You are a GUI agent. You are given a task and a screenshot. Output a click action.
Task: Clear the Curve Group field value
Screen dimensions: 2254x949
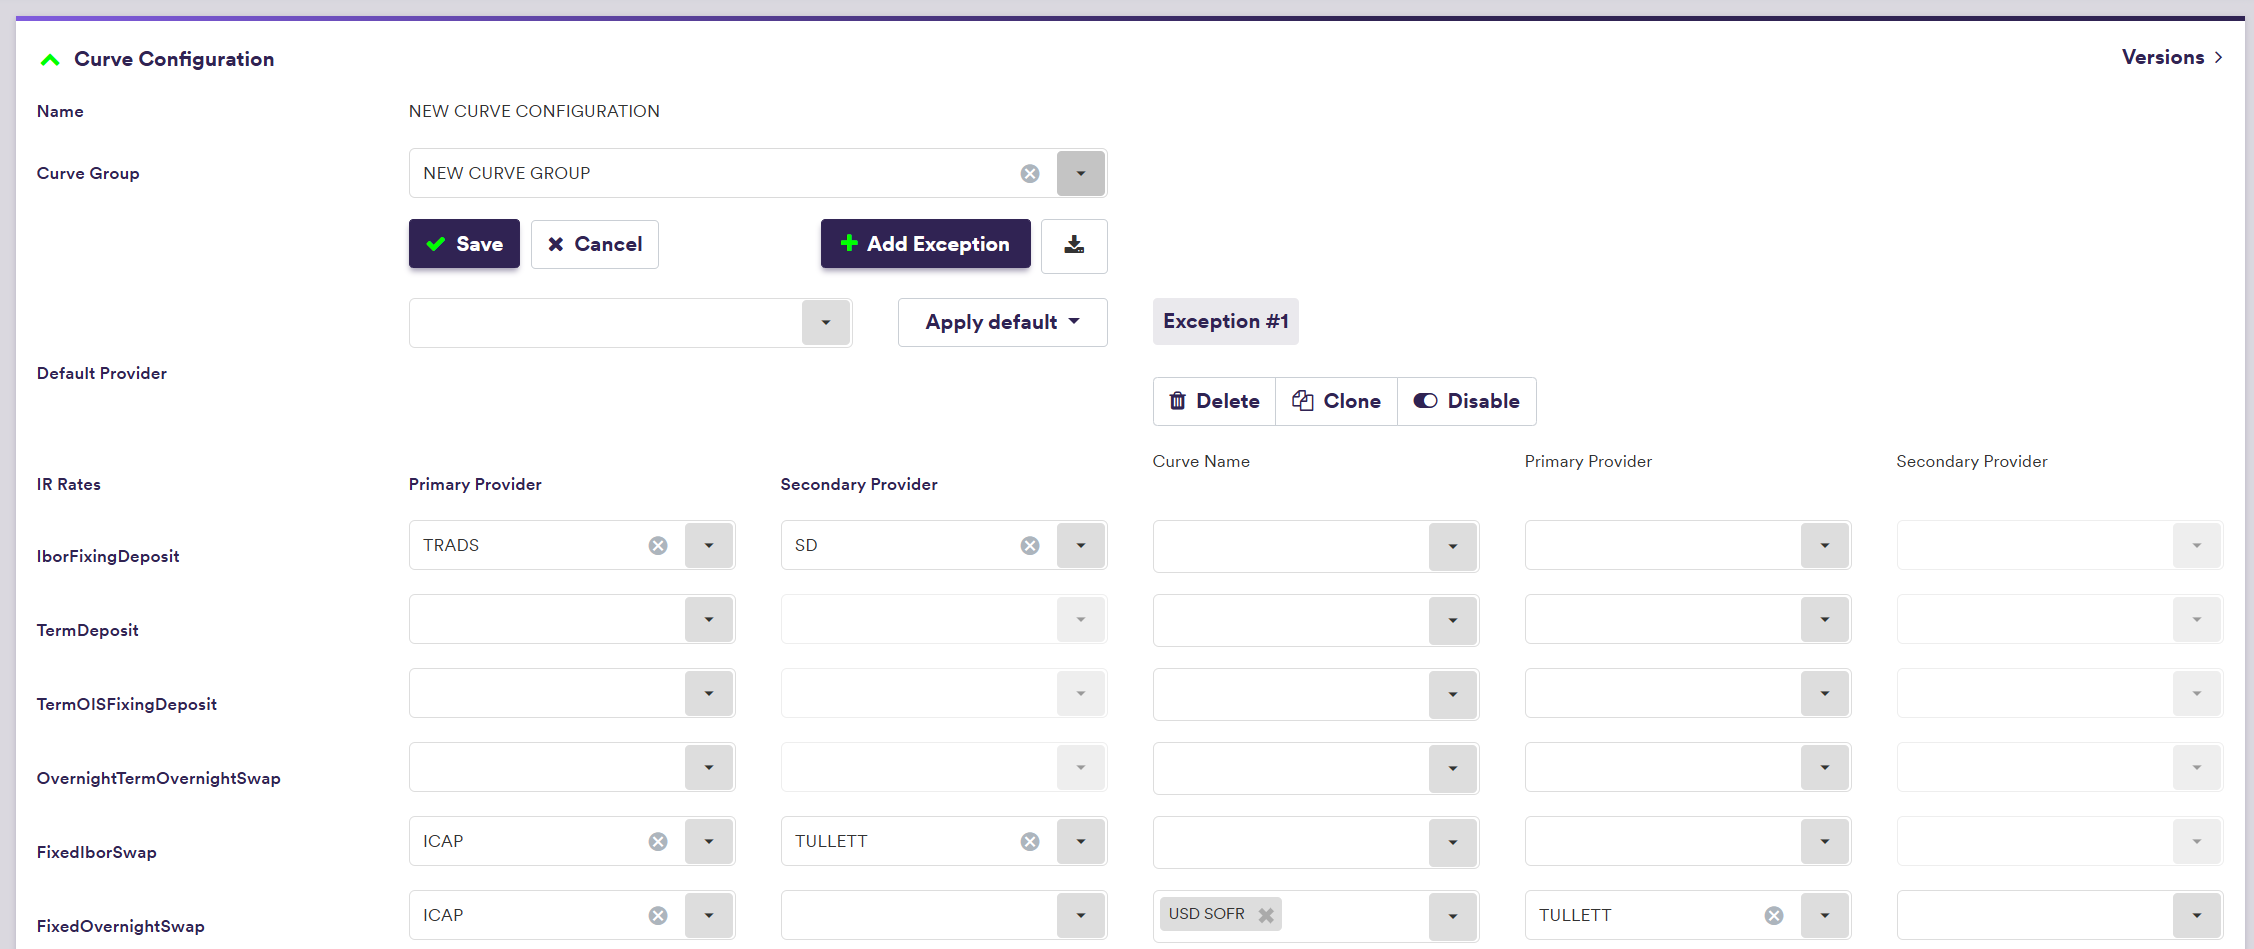(1029, 174)
